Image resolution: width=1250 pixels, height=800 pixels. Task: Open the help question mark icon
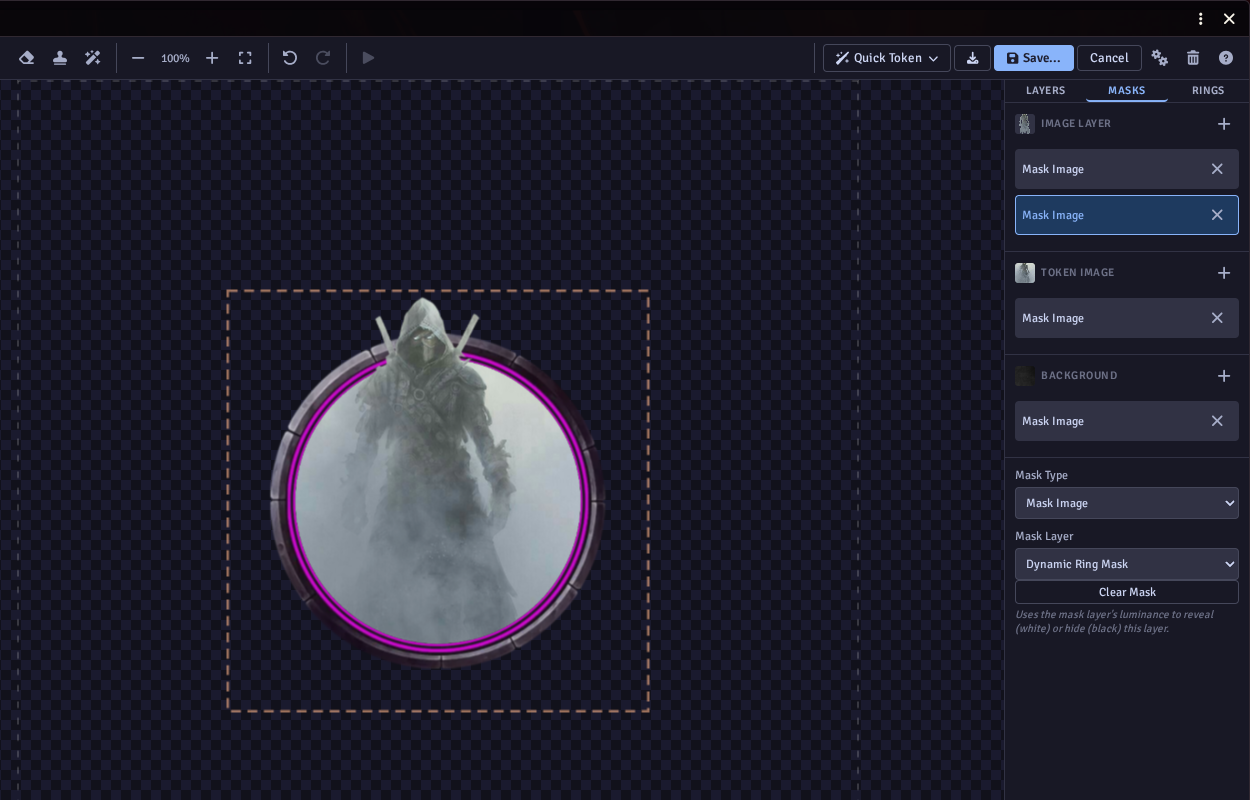coord(1226,58)
